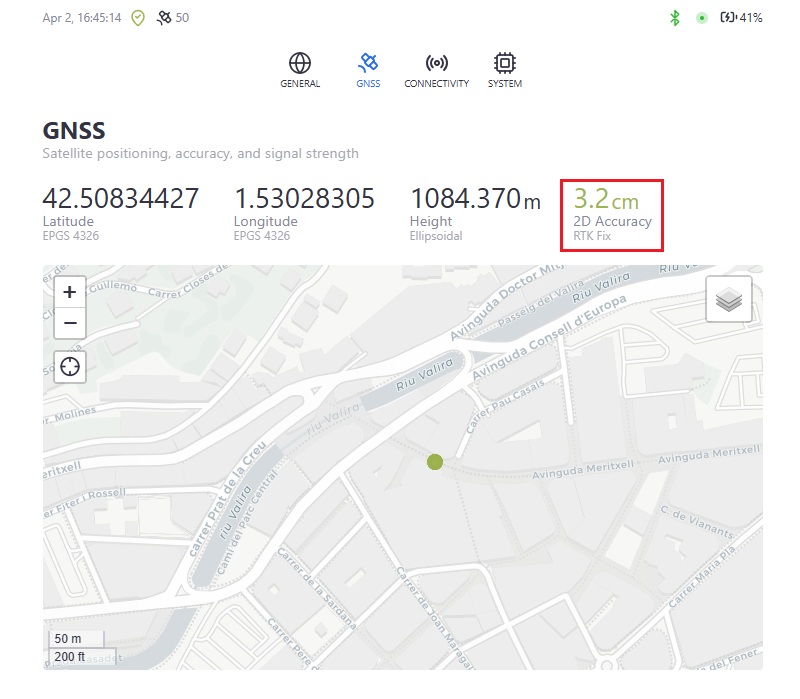
Task: Click the longitude value 1.53028305
Action: pos(304,199)
